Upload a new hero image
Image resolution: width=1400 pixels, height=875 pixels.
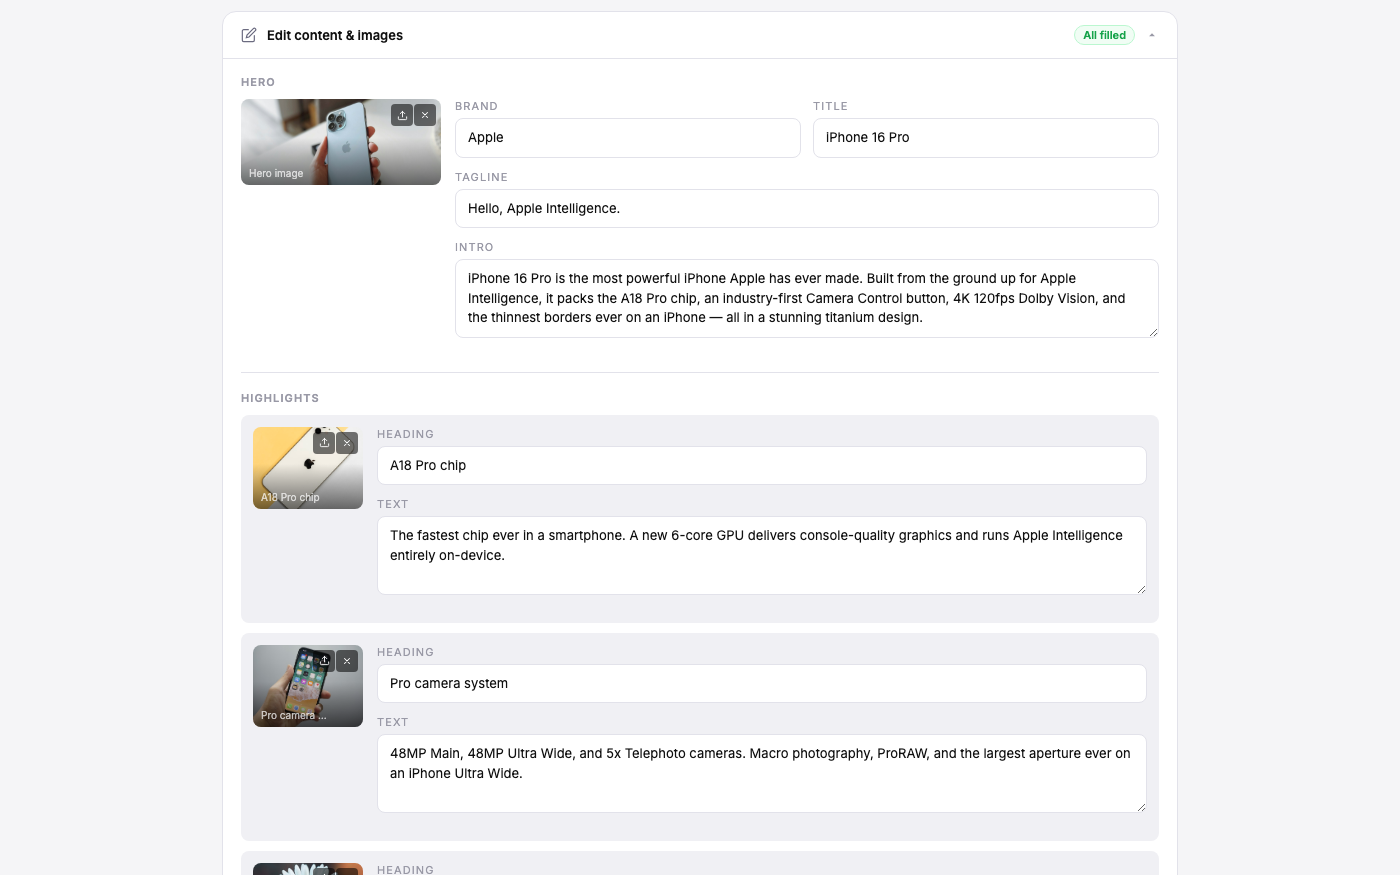(402, 115)
